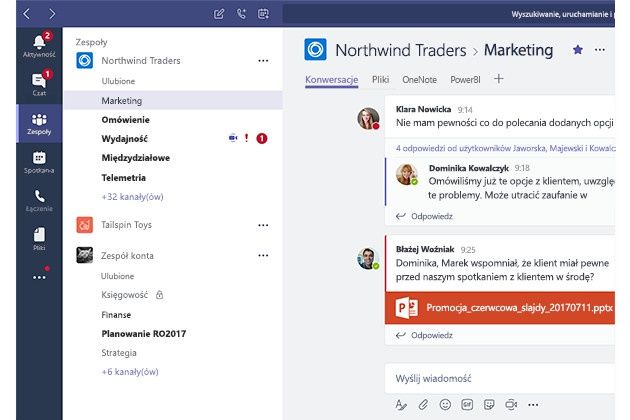
Task: Open Promocja_czerwcowa_slajdy_20170711.pptx attachment
Action: pyautogui.click(x=500, y=308)
